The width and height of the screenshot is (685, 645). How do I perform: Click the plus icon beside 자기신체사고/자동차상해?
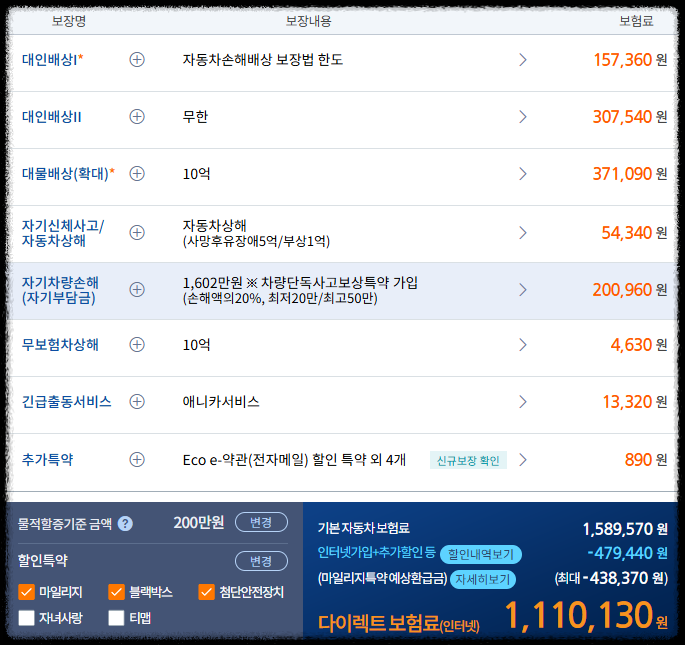(137, 232)
